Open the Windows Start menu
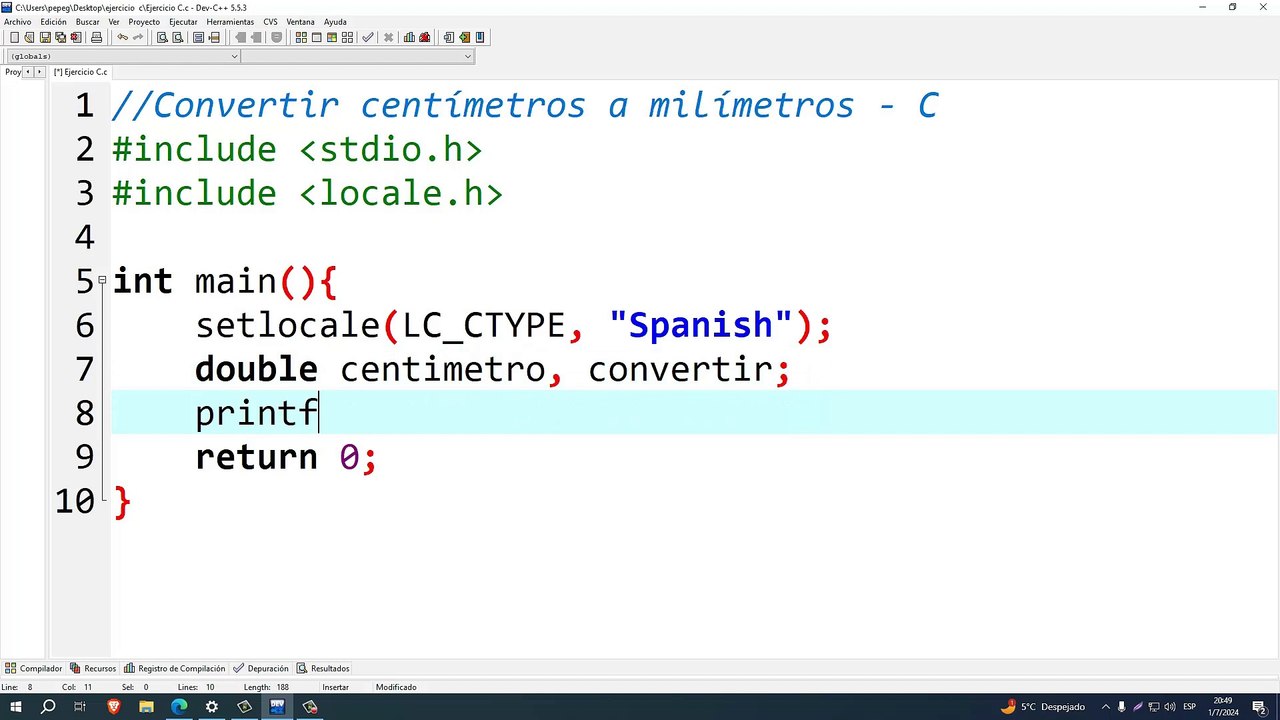The width and height of the screenshot is (1280, 720). (x=15, y=707)
